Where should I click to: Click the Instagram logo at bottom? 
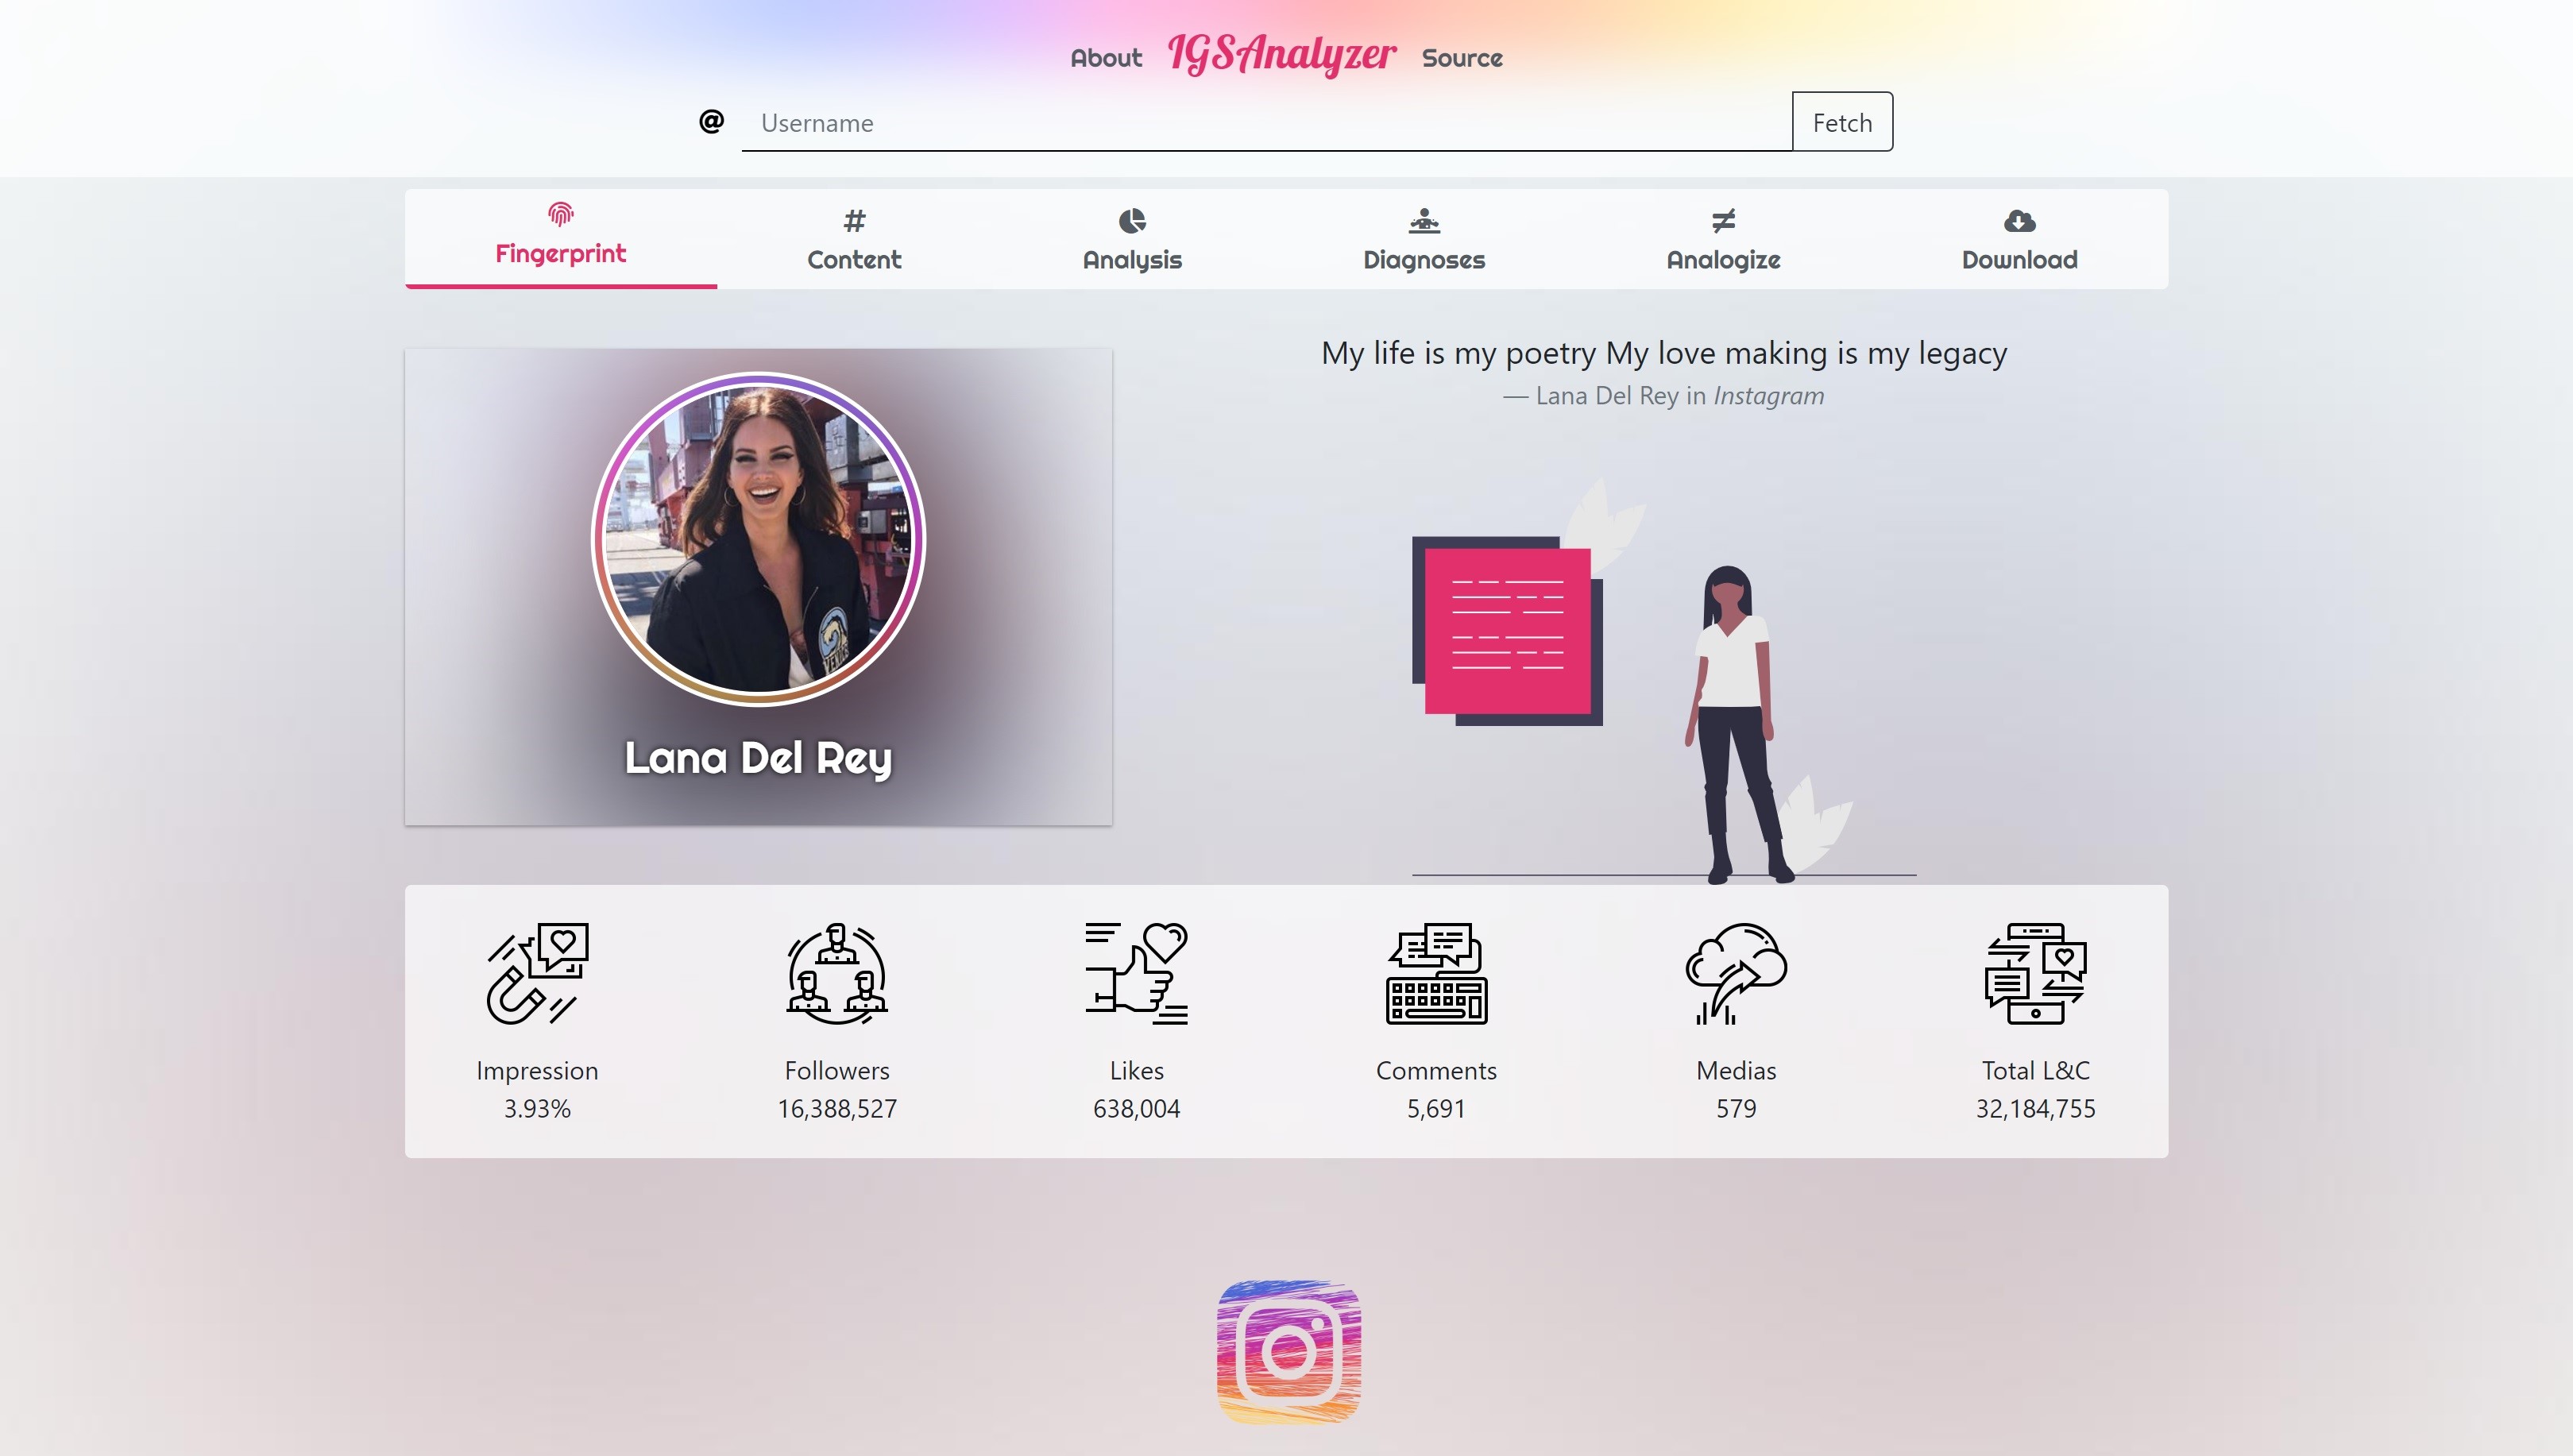click(1288, 1351)
